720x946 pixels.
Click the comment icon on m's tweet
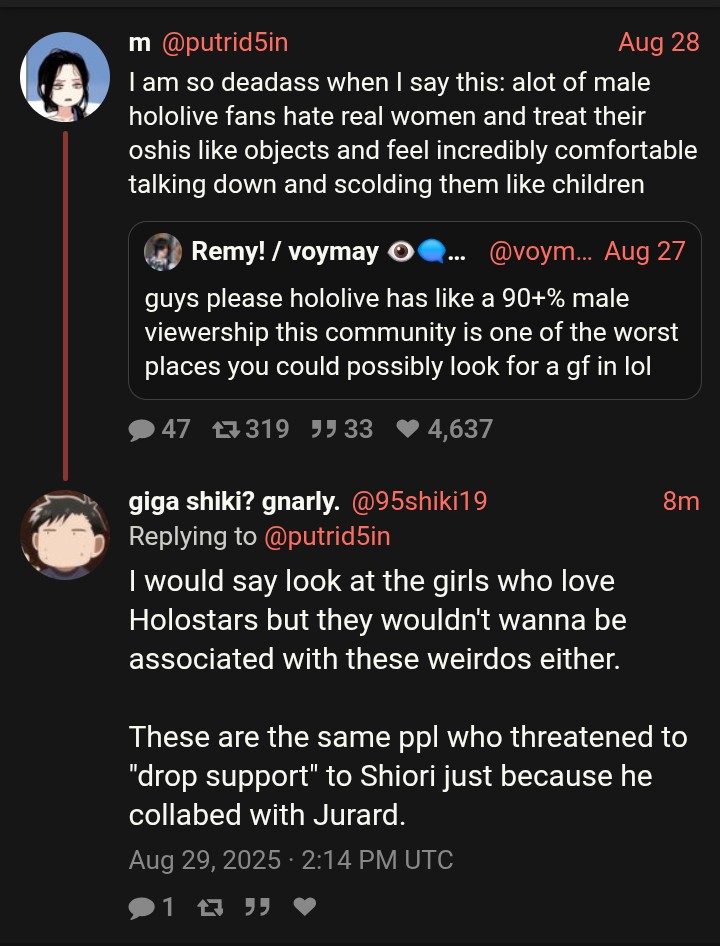(x=145, y=429)
